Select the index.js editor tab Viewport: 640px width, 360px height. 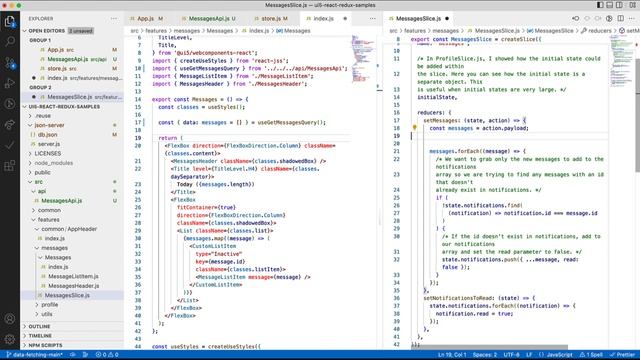pyautogui.click(x=323, y=19)
